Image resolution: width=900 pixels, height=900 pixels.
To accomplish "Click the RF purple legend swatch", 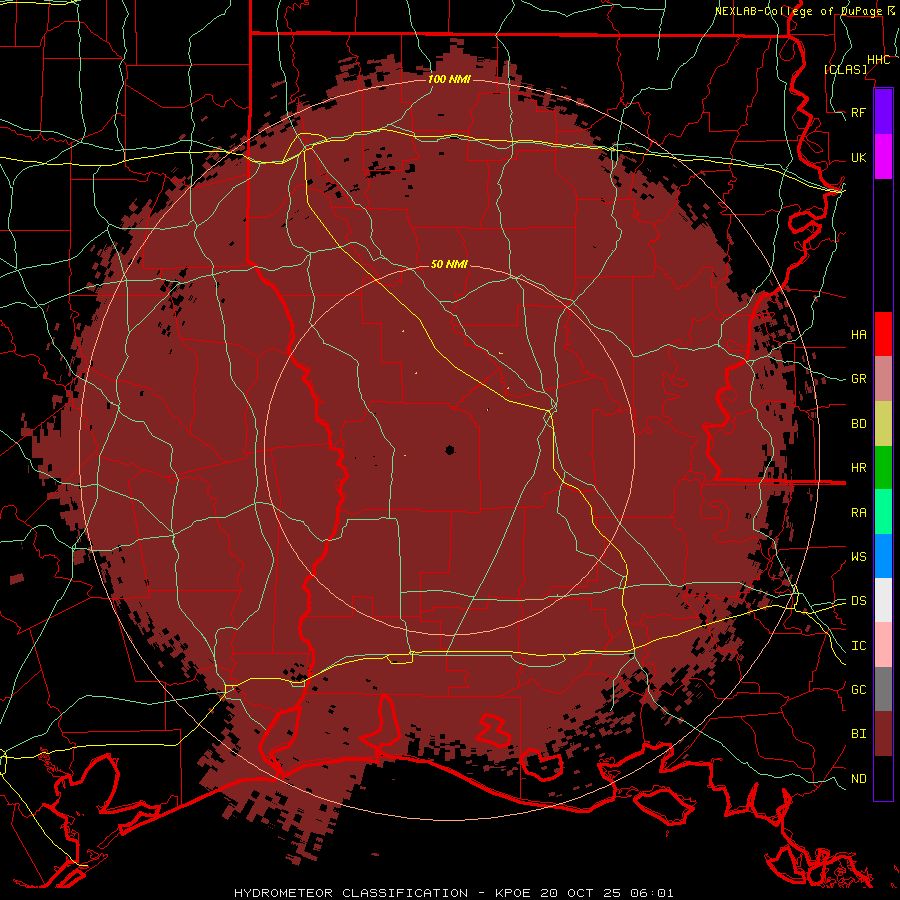I will pyautogui.click(x=883, y=112).
